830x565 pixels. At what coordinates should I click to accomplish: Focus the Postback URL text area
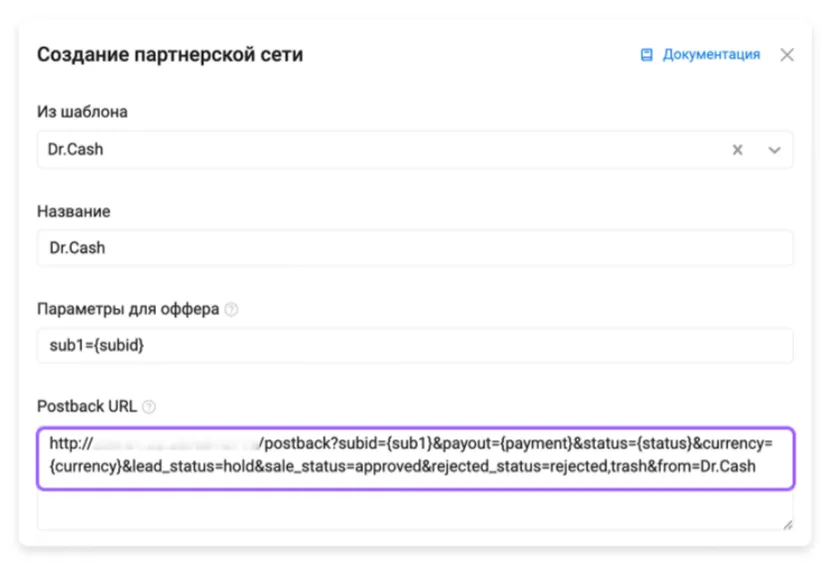415,479
